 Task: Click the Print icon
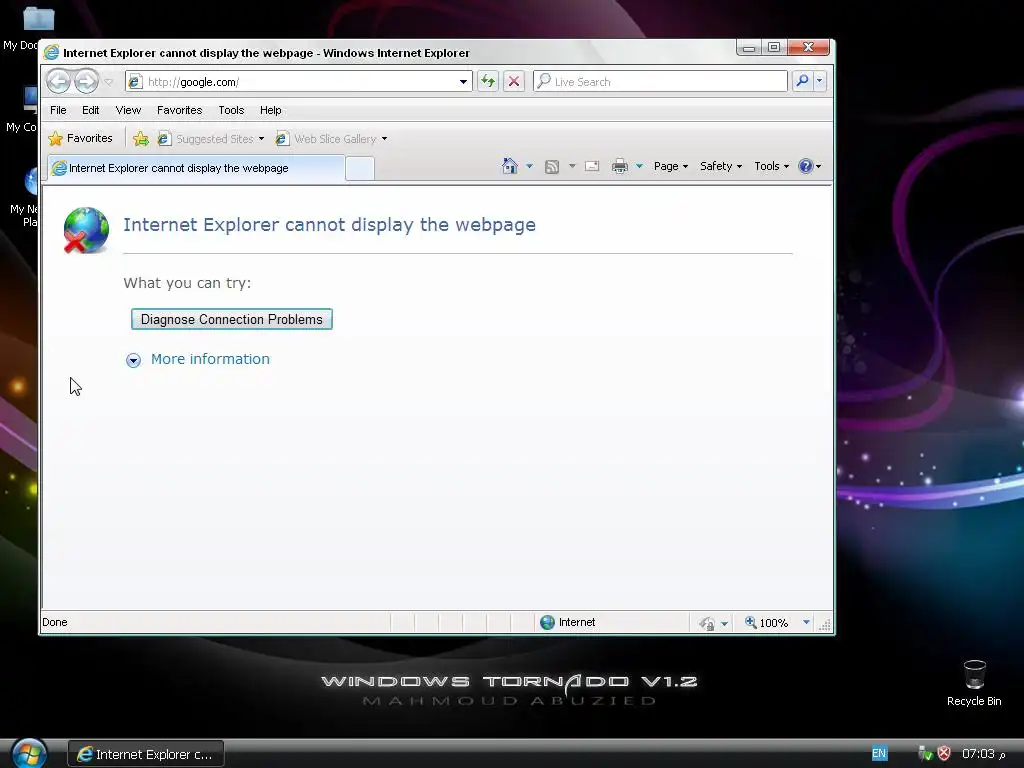620,167
